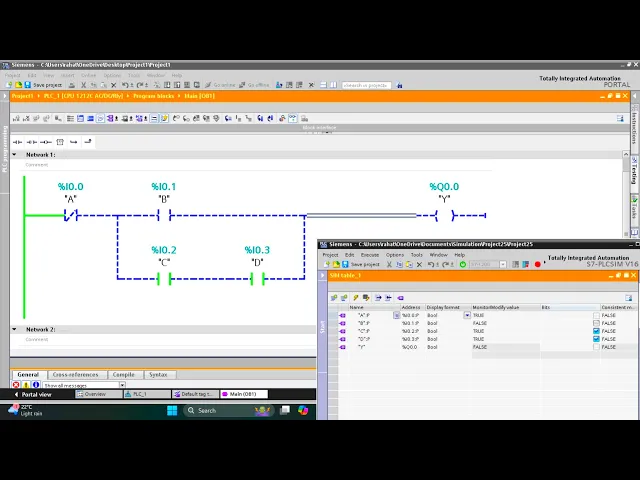The width and height of the screenshot is (640, 480).
Task: Open the Display format dropdown for row A
Action: click(467, 315)
